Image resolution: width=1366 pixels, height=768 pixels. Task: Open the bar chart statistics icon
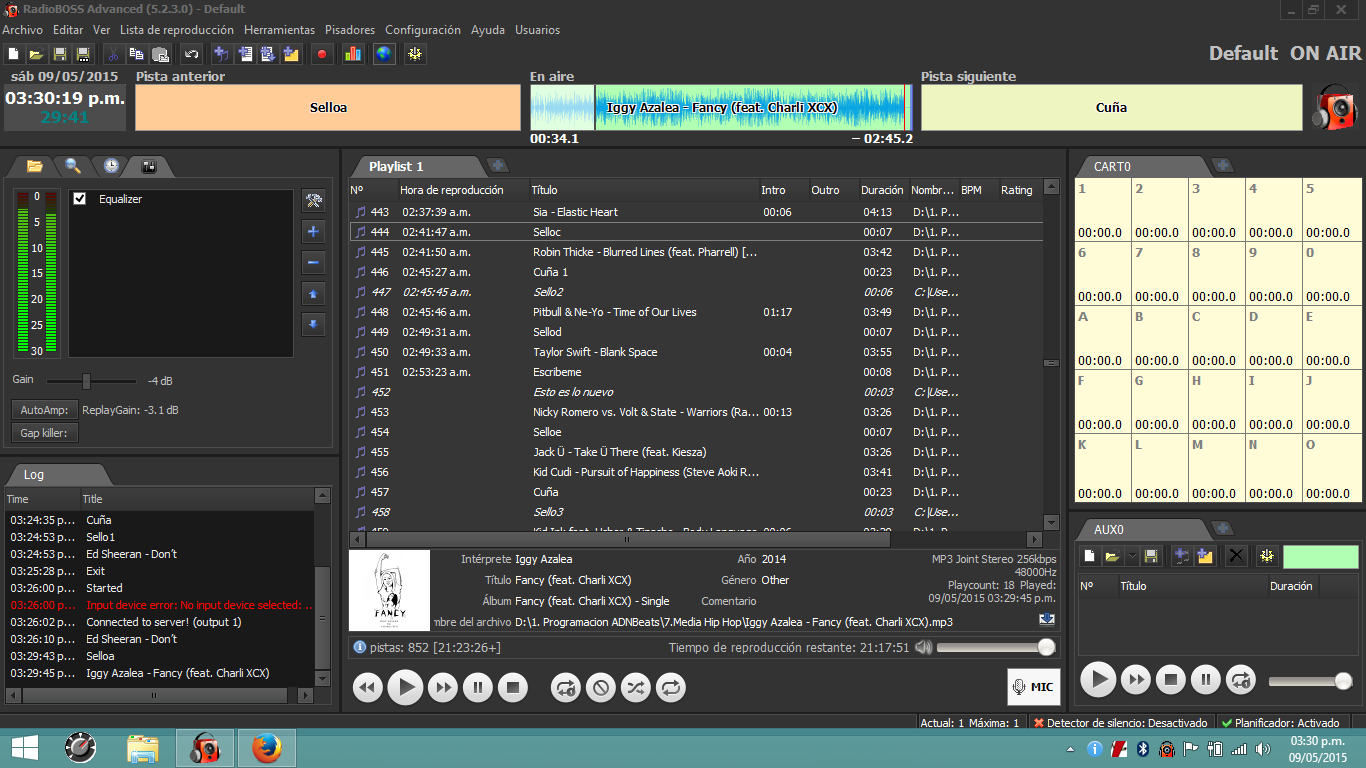pos(353,54)
